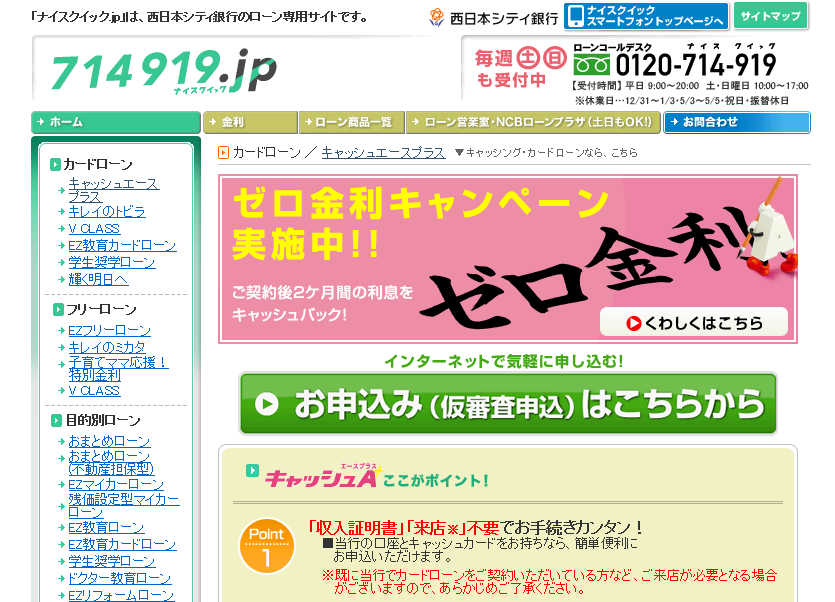Click the くわしくはこちら button
The image size is (835, 602).
point(694,322)
